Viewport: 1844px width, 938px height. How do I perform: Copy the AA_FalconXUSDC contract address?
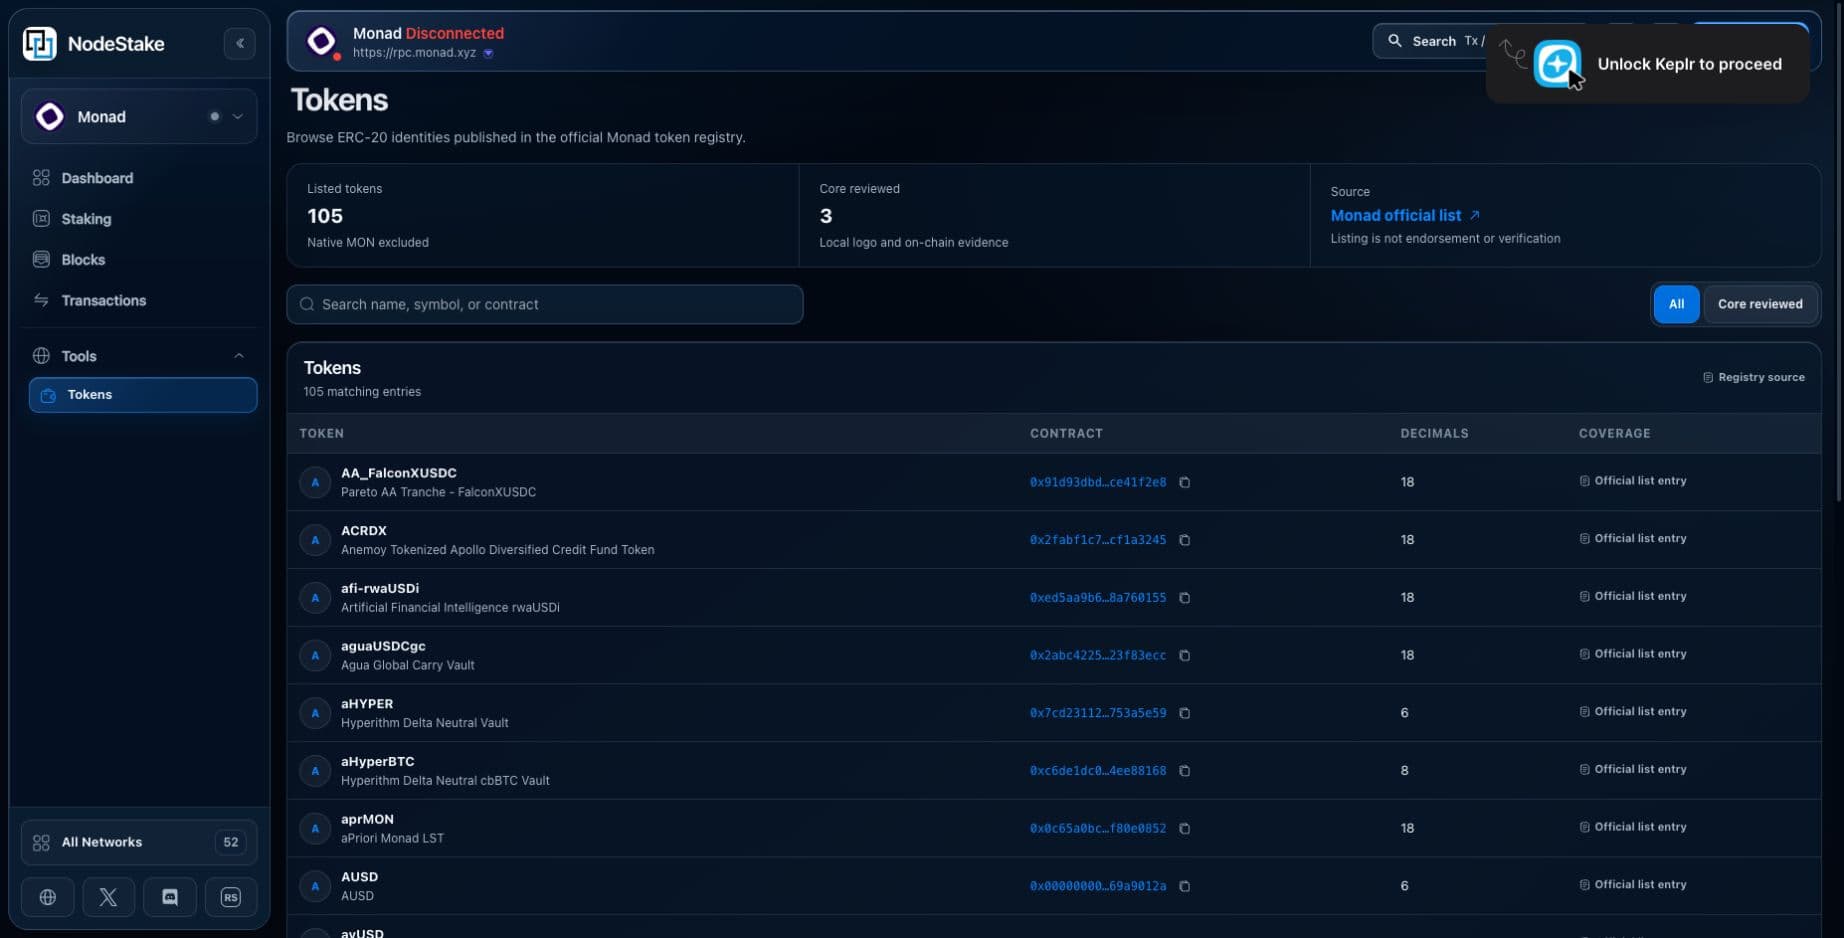click(1184, 482)
